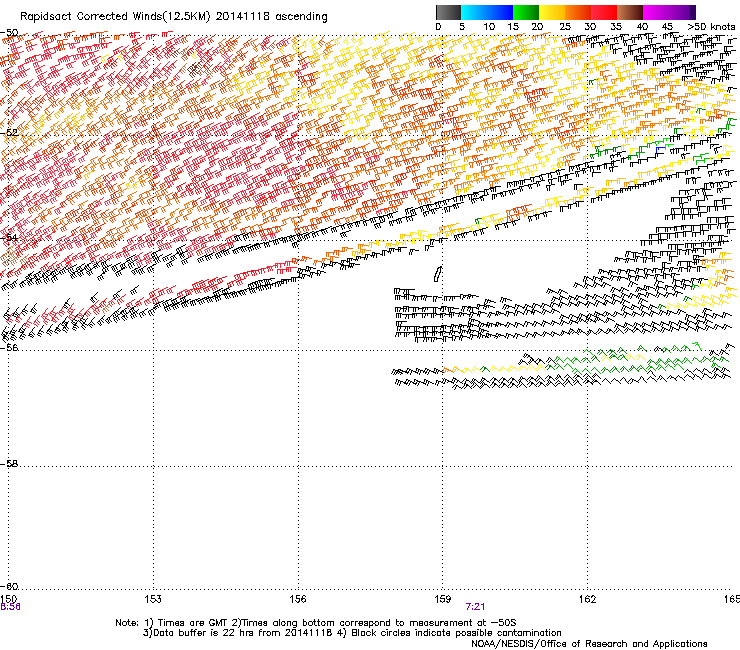Click the yellow 20-25 knots color swatch
Viewport: 740px width, 650px height.
[x=552, y=12]
